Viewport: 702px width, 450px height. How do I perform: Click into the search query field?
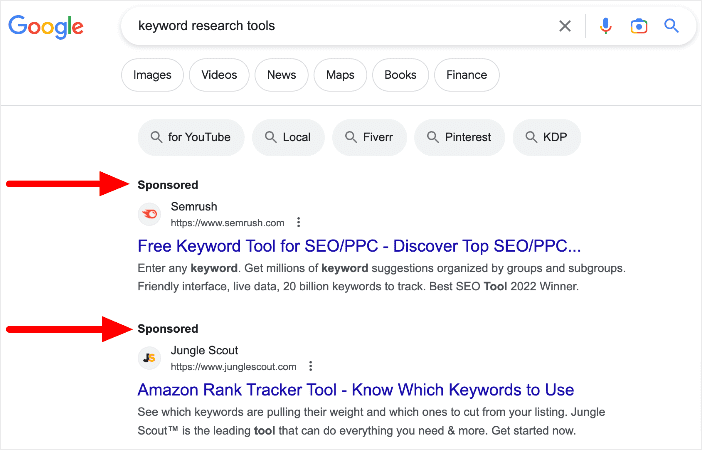point(340,26)
